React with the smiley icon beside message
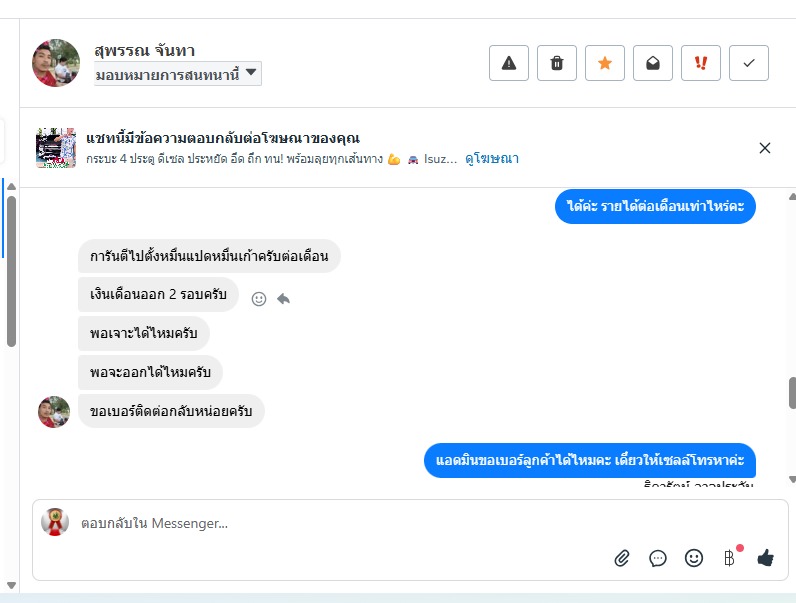796x603 pixels. point(259,298)
